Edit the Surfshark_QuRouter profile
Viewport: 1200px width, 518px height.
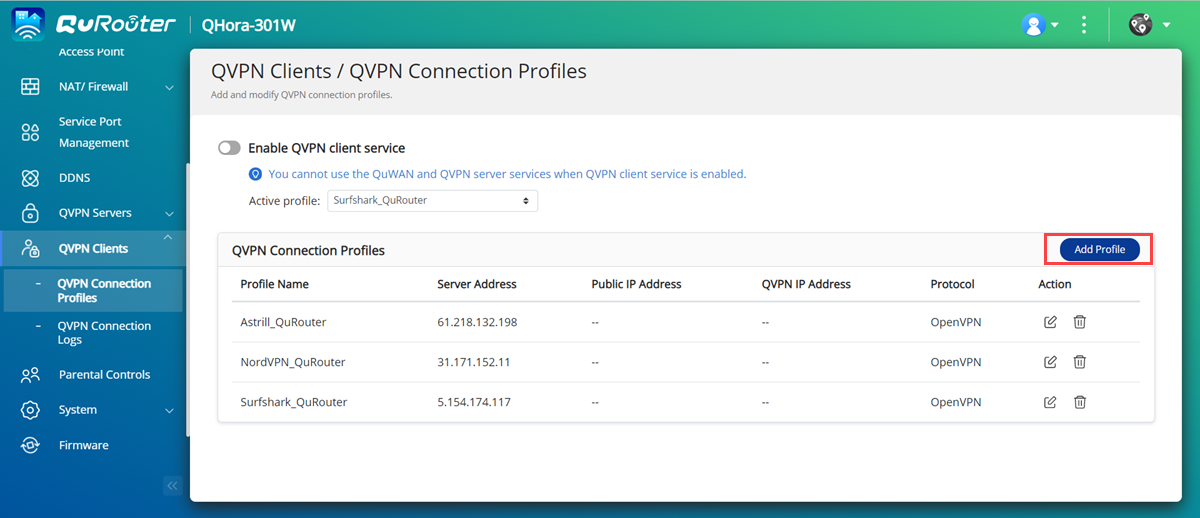tap(1050, 402)
